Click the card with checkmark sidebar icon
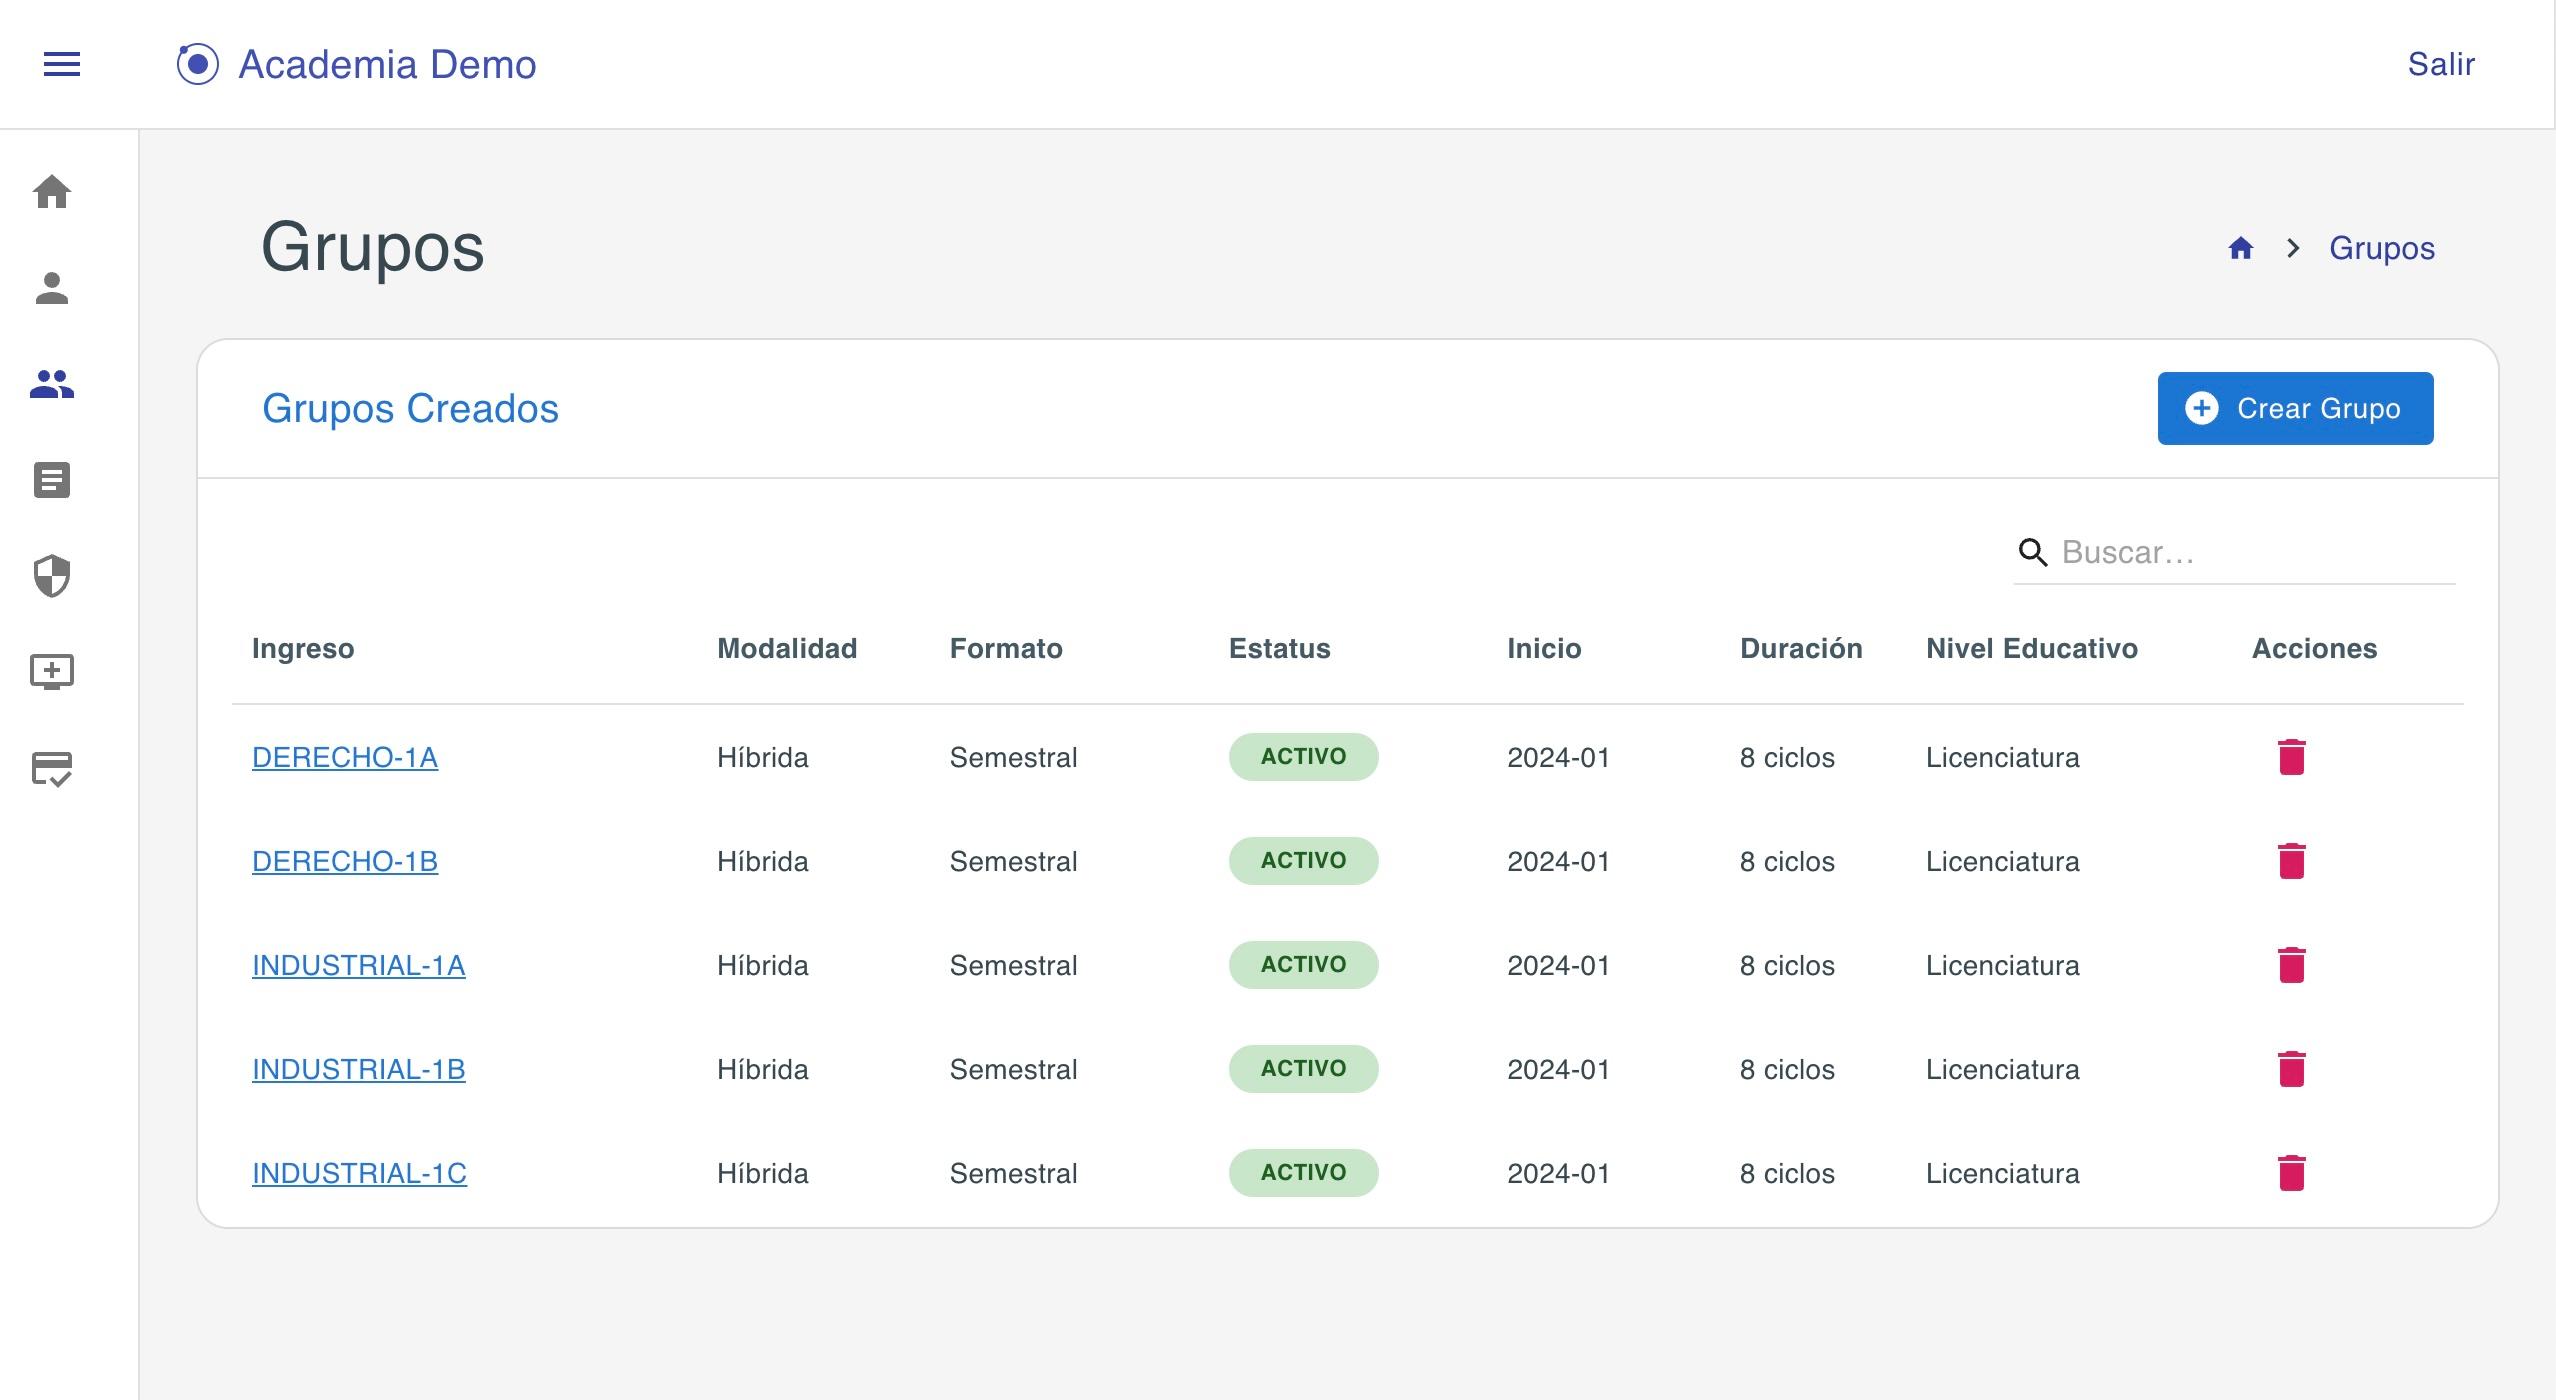Viewport: 2556px width, 1400px height. 52,768
